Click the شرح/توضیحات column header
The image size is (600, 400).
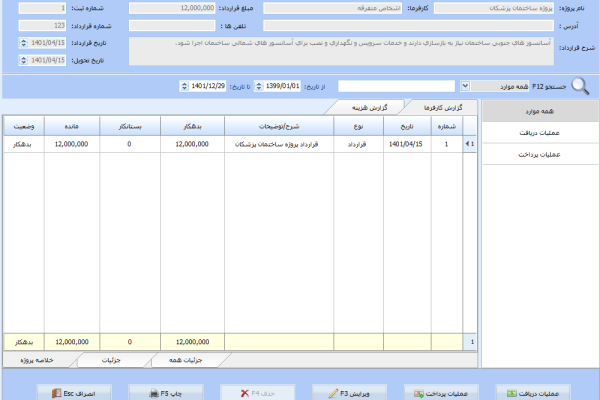coord(279,126)
